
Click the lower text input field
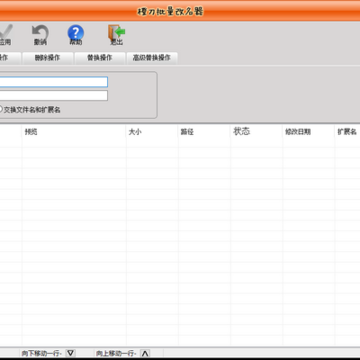(x=54, y=96)
